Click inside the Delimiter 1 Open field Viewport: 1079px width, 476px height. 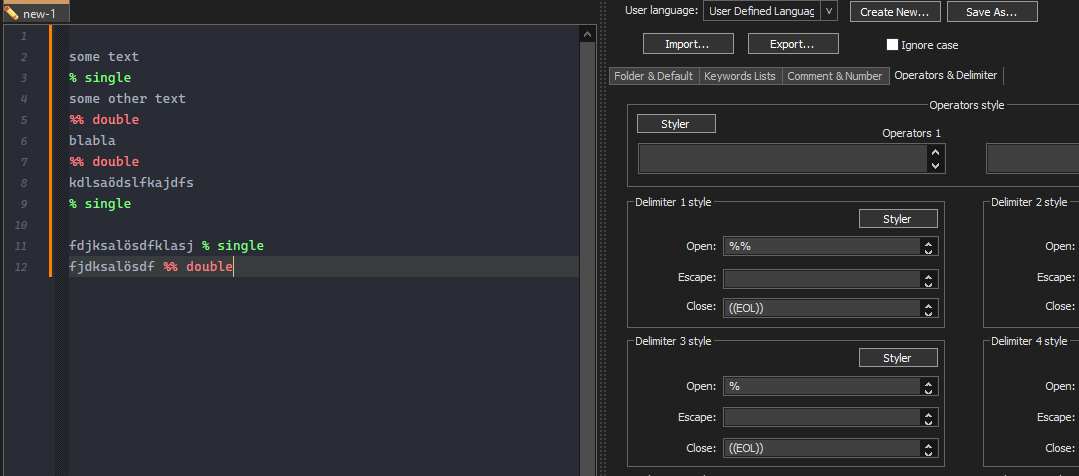(x=821, y=247)
